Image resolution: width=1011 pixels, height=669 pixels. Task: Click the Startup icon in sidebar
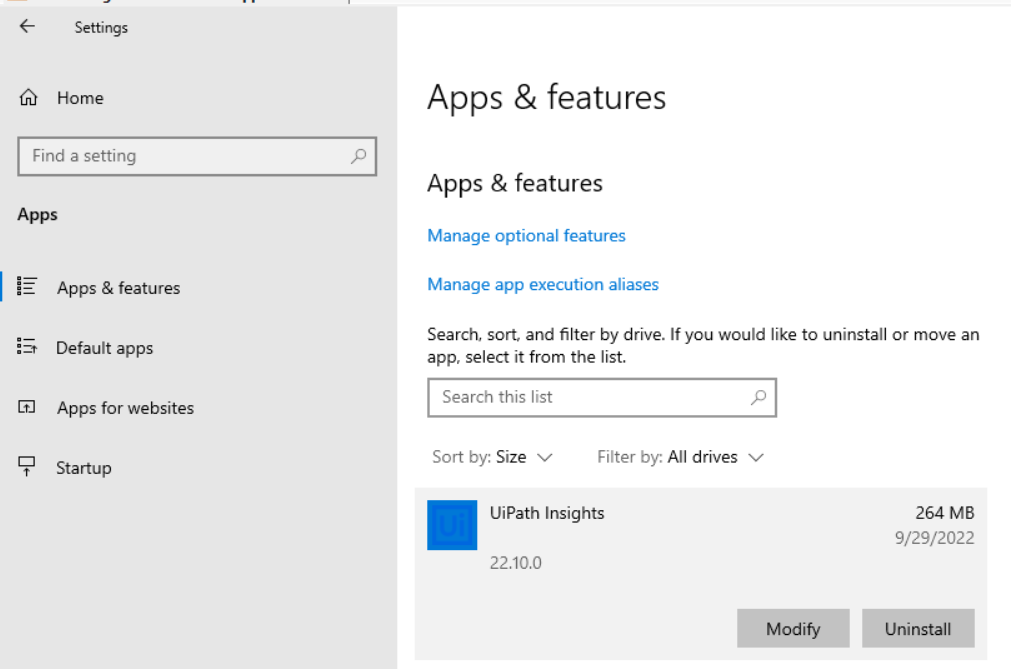pyautogui.click(x=27, y=467)
